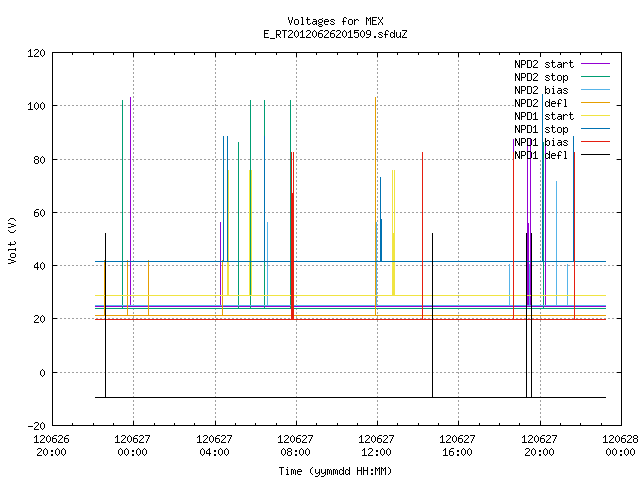Select the 'NPD1 stop' legend label
This screenshot has width=640, height=480.
coord(541,129)
